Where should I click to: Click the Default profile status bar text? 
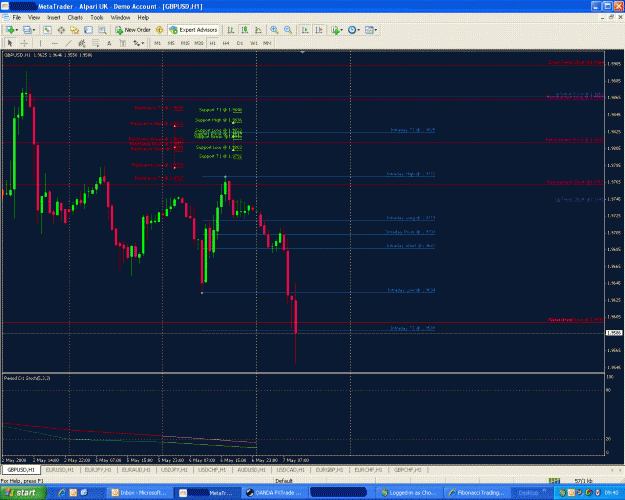[x=284, y=481]
